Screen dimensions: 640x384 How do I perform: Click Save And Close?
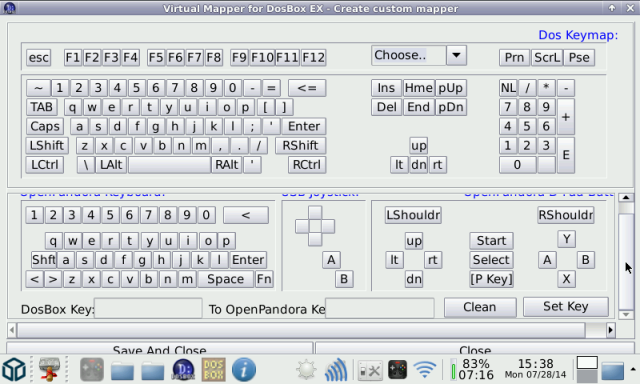point(160,348)
